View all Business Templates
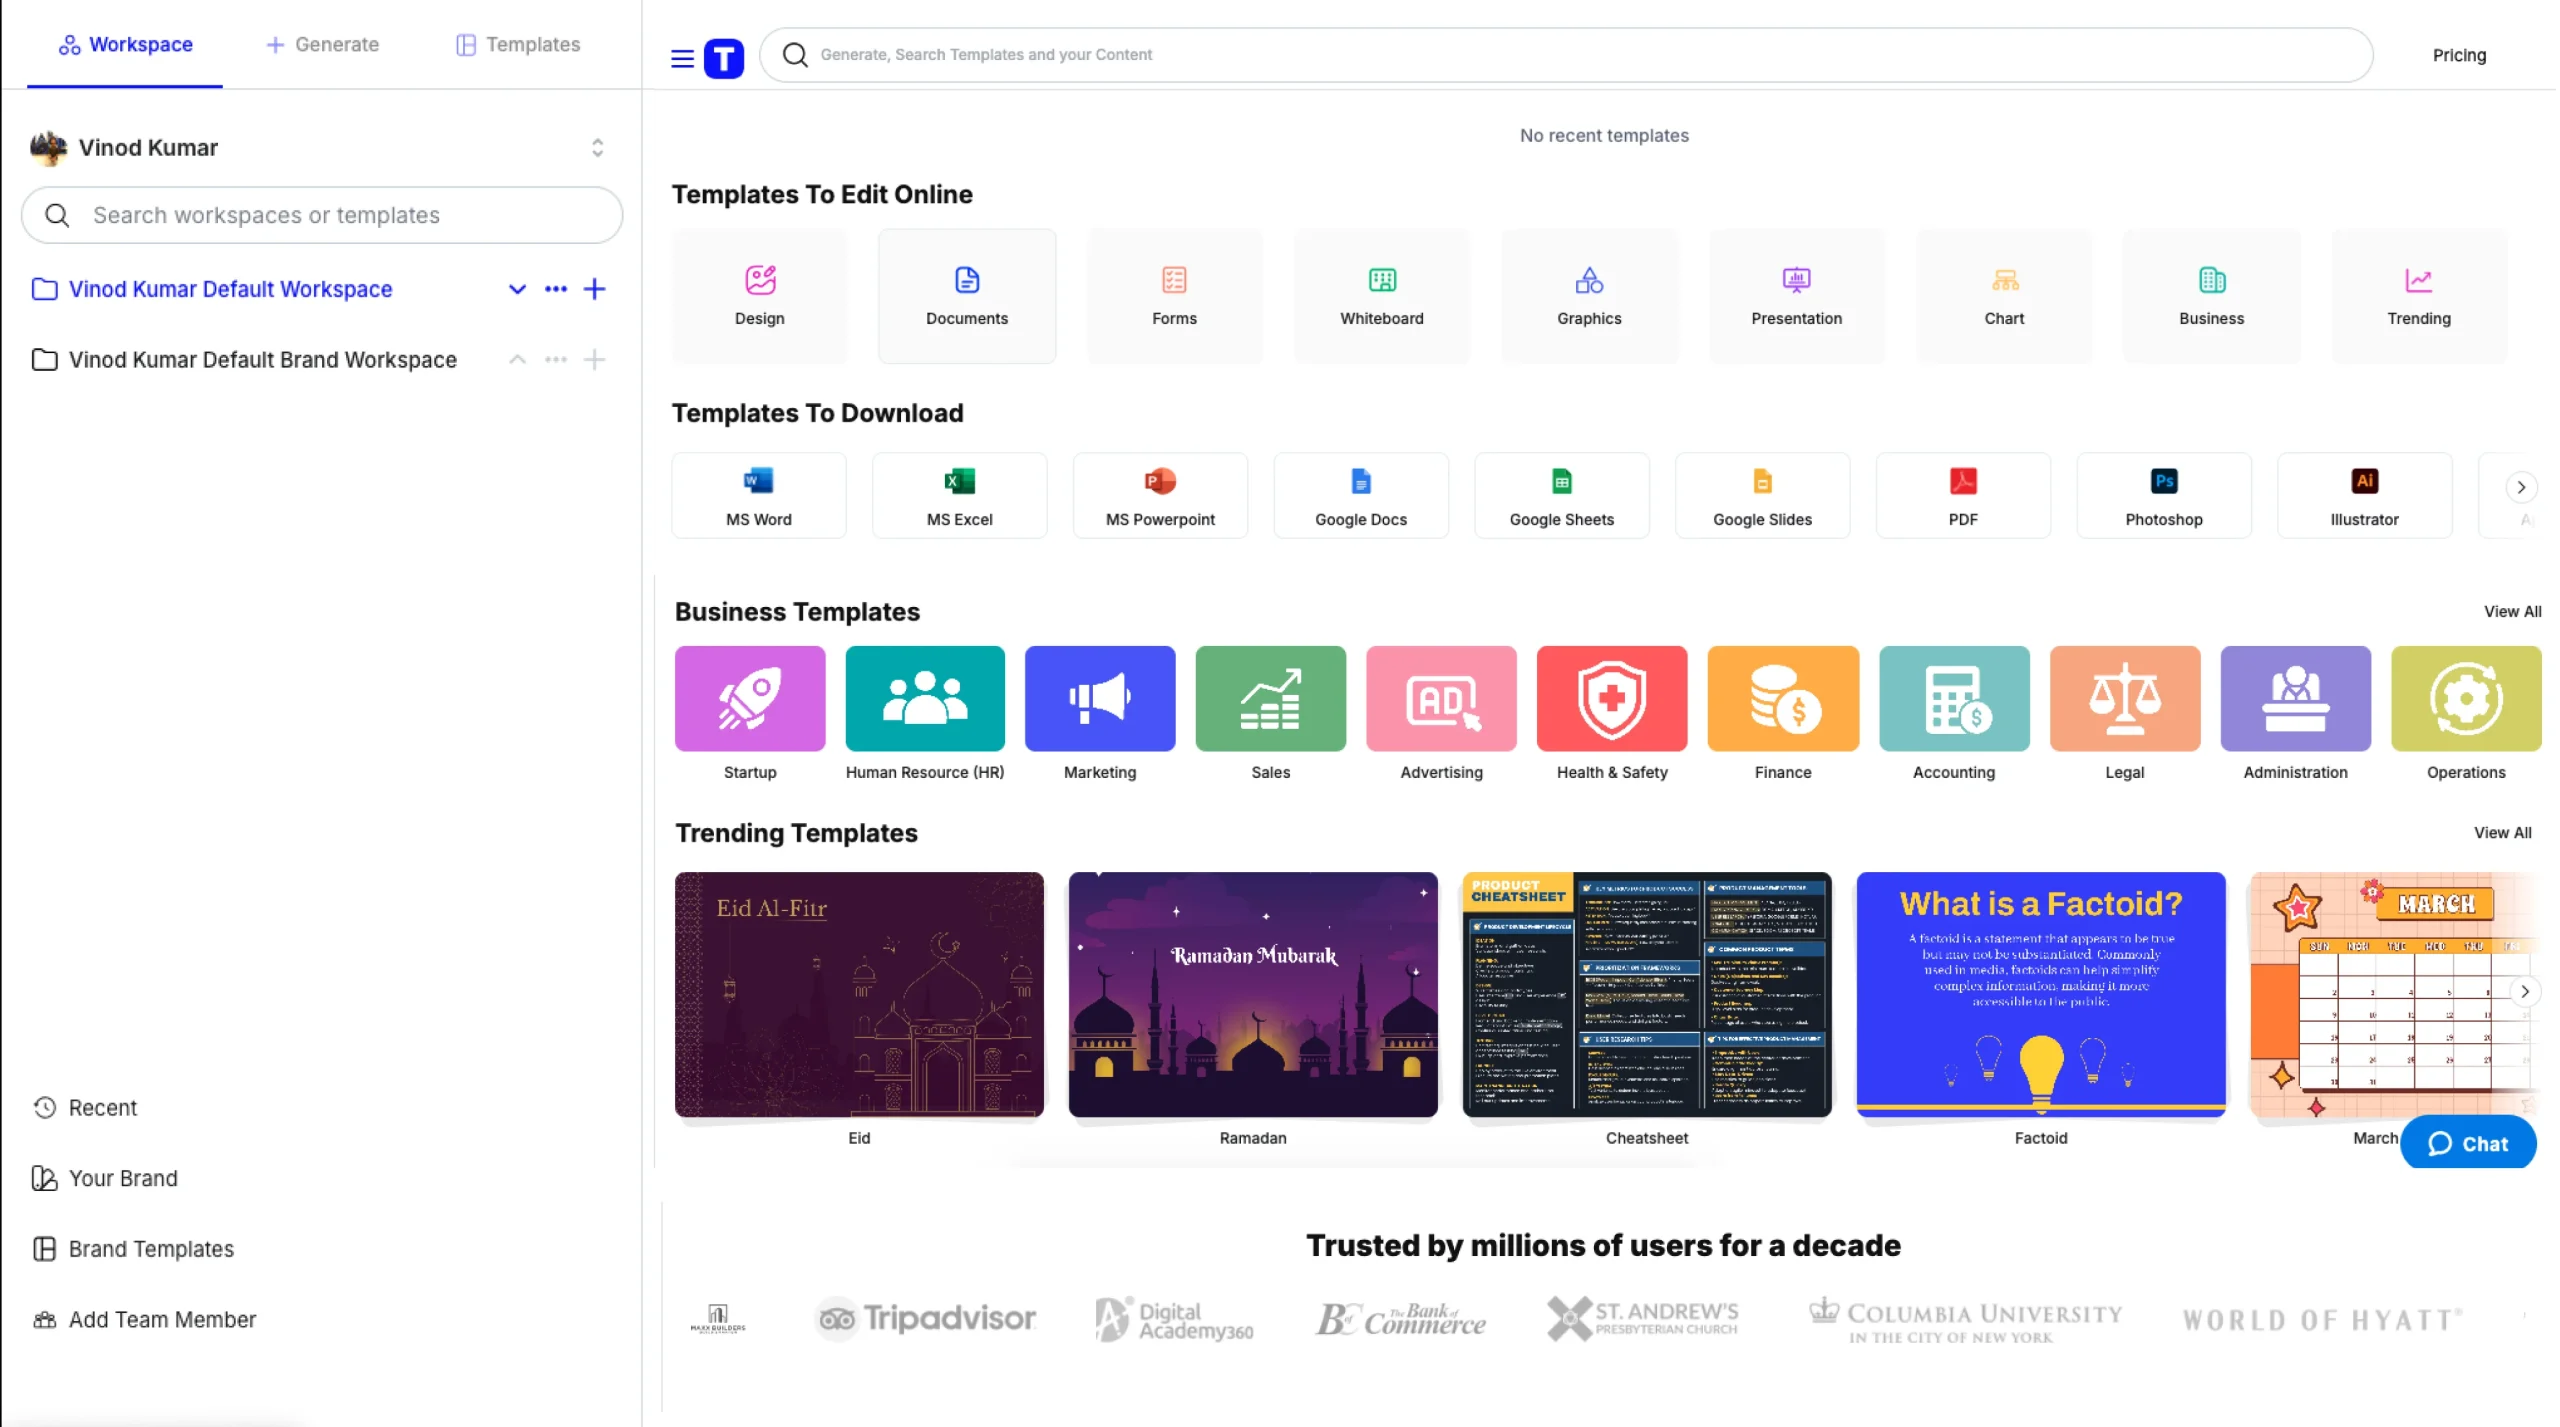Viewport: 2560px width, 1427px height. [x=2511, y=611]
